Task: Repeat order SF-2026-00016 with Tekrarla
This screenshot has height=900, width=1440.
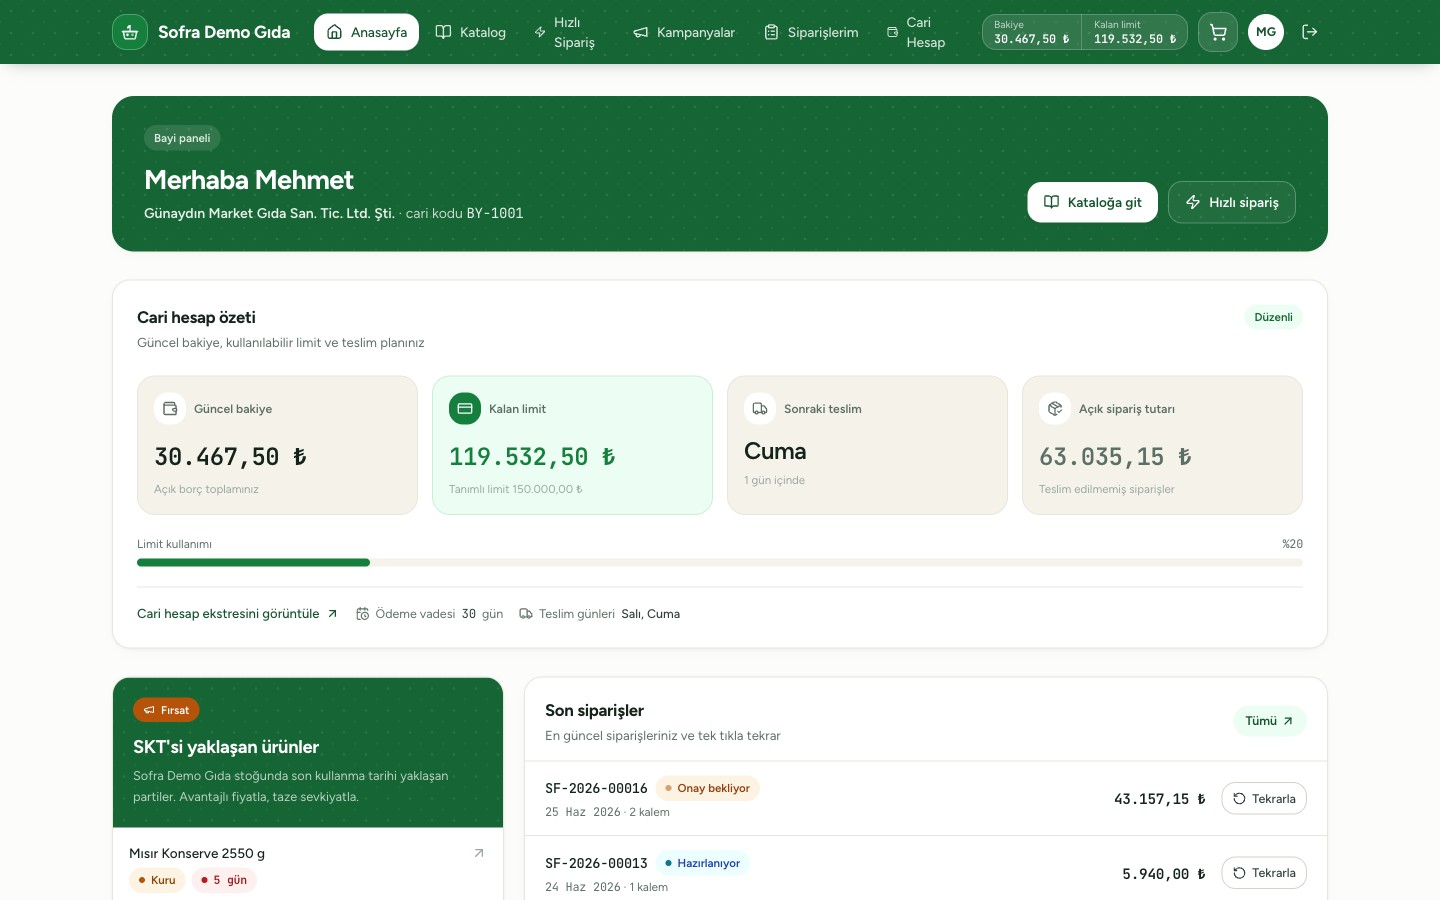Action: click(1264, 799)
